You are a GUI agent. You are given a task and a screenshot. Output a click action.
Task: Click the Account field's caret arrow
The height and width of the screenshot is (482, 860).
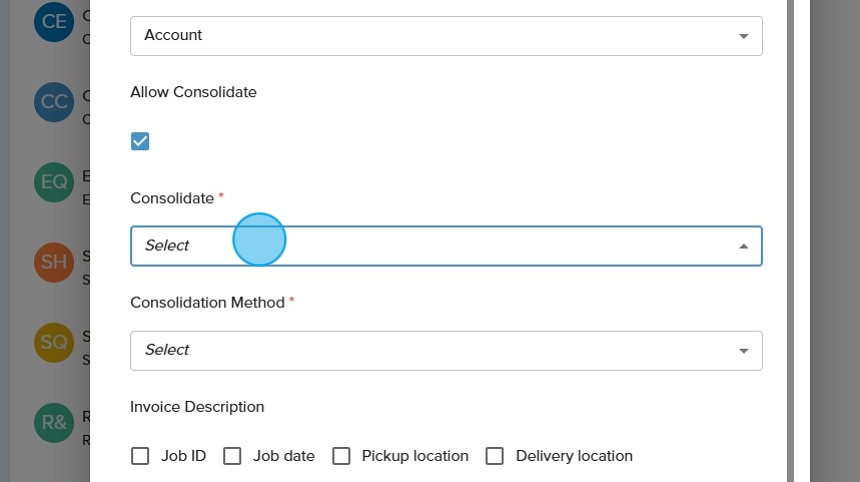click(743, 36)
